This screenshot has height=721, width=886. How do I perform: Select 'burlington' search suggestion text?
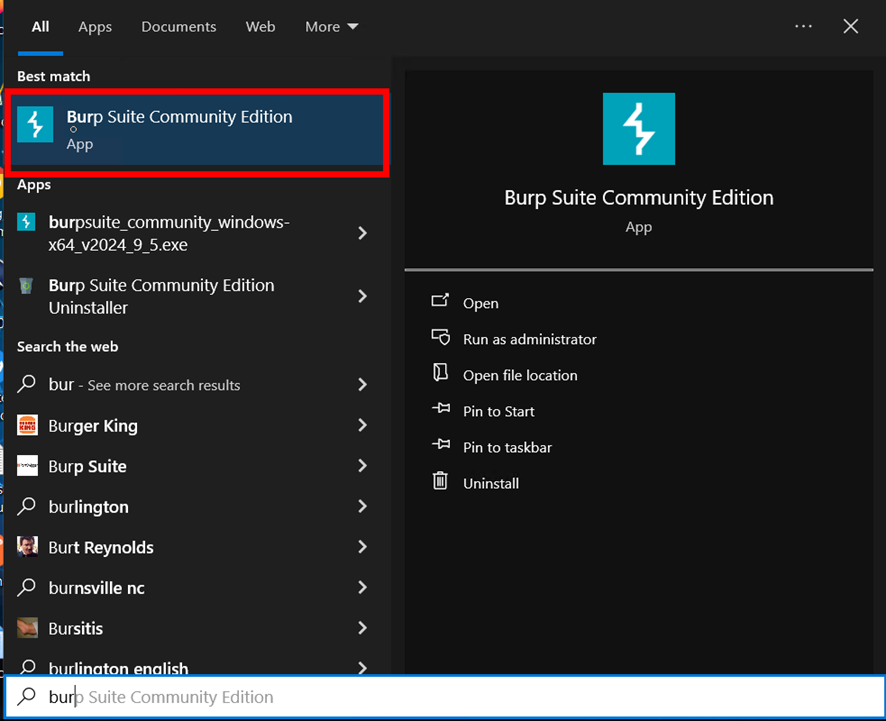coord(89,507)
